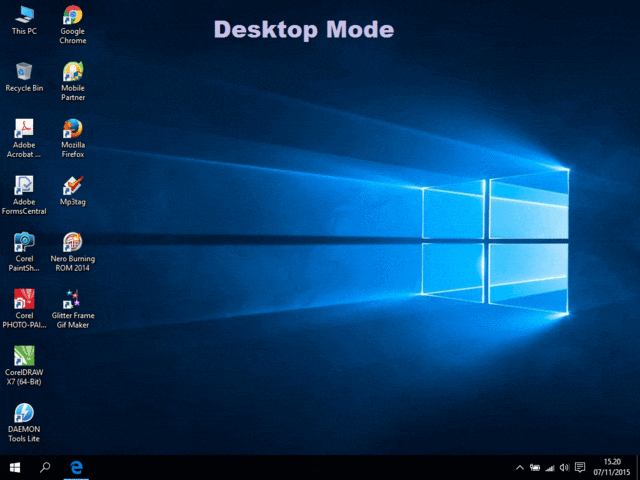Click the battery power tray icon

point(535,467)
